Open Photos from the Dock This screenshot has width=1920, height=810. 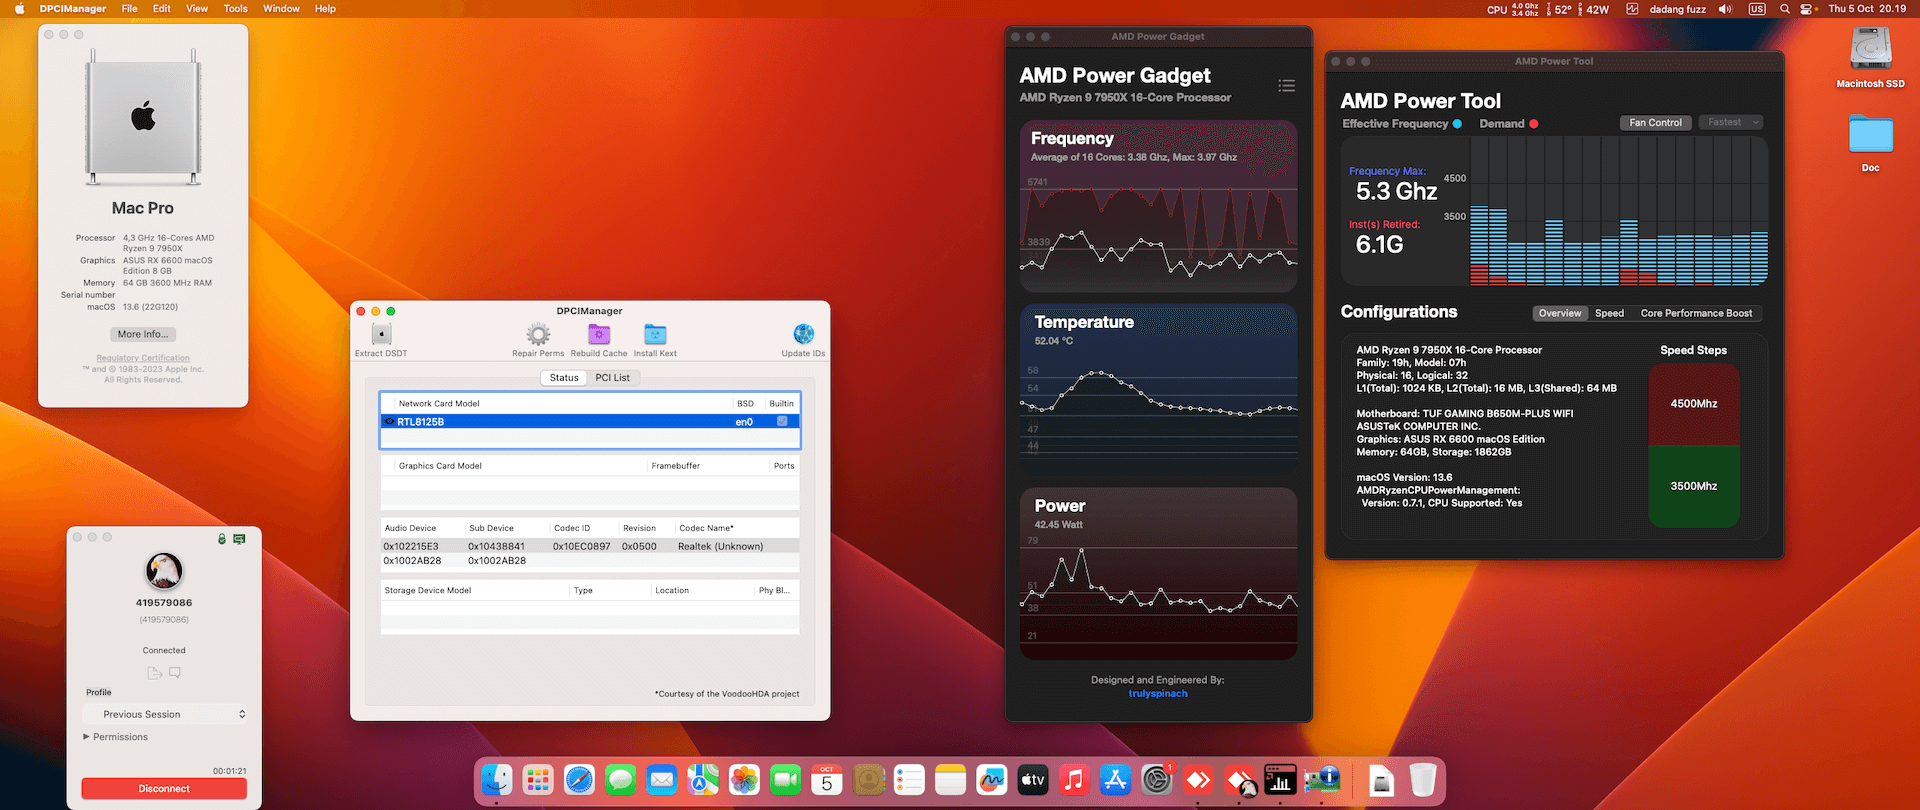[744, 780]
